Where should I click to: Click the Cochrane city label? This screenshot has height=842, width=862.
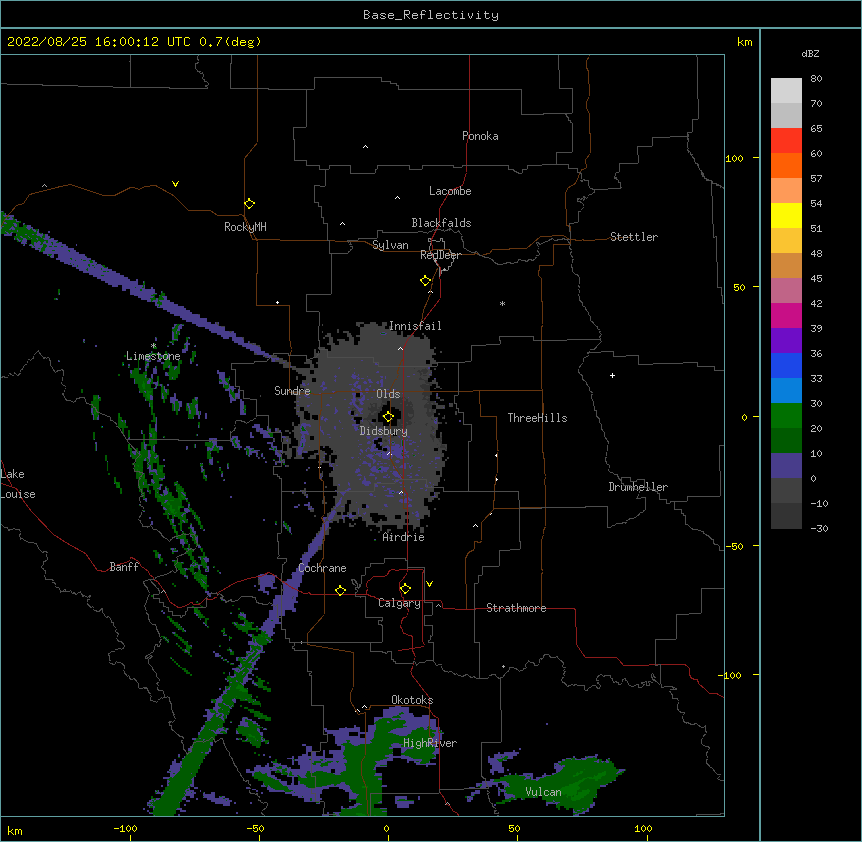pos(322,568)
